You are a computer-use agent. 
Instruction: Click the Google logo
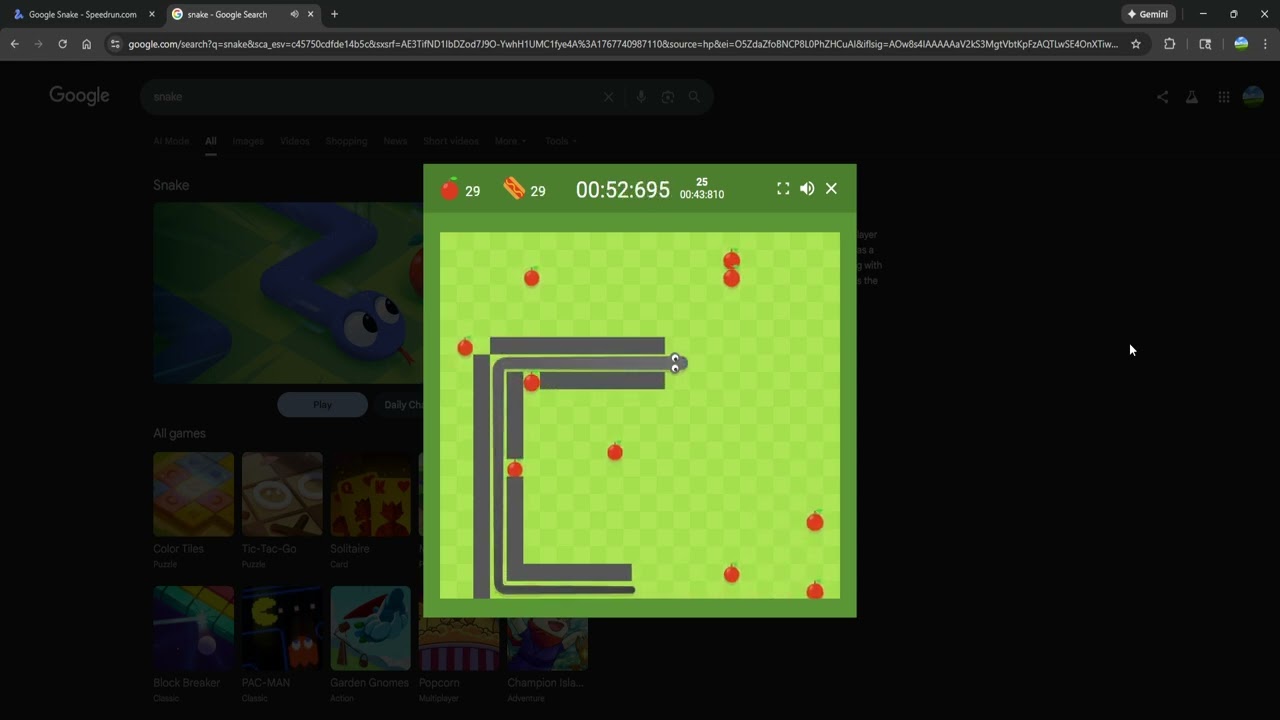click(79, 96)
